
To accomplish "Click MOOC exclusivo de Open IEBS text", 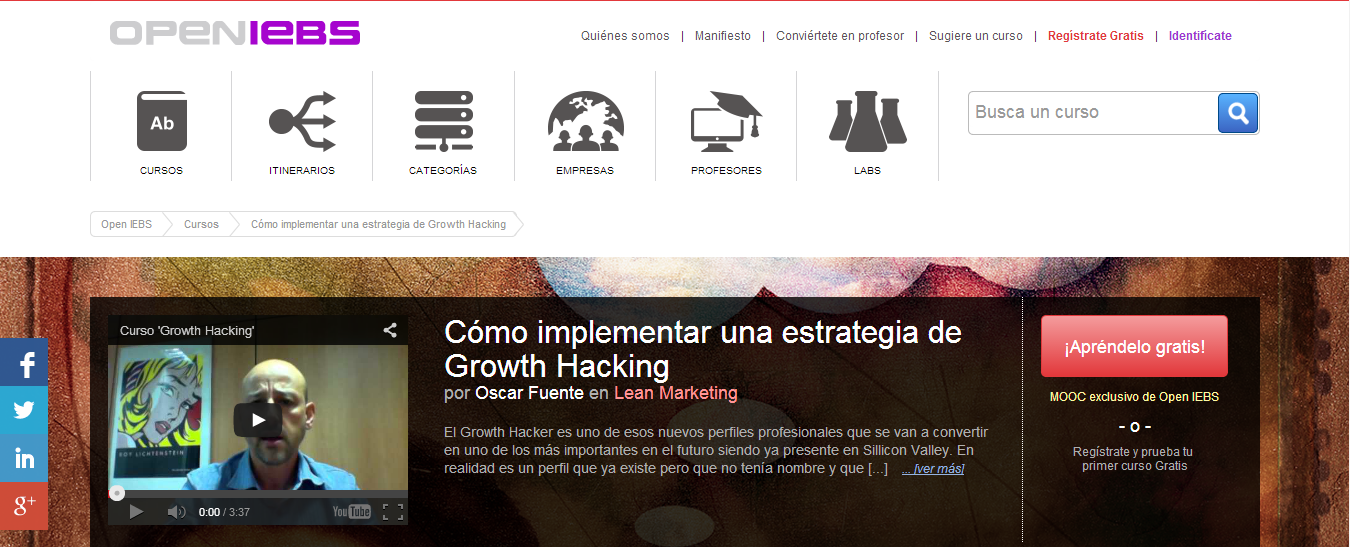I will tap(1134, 397).
